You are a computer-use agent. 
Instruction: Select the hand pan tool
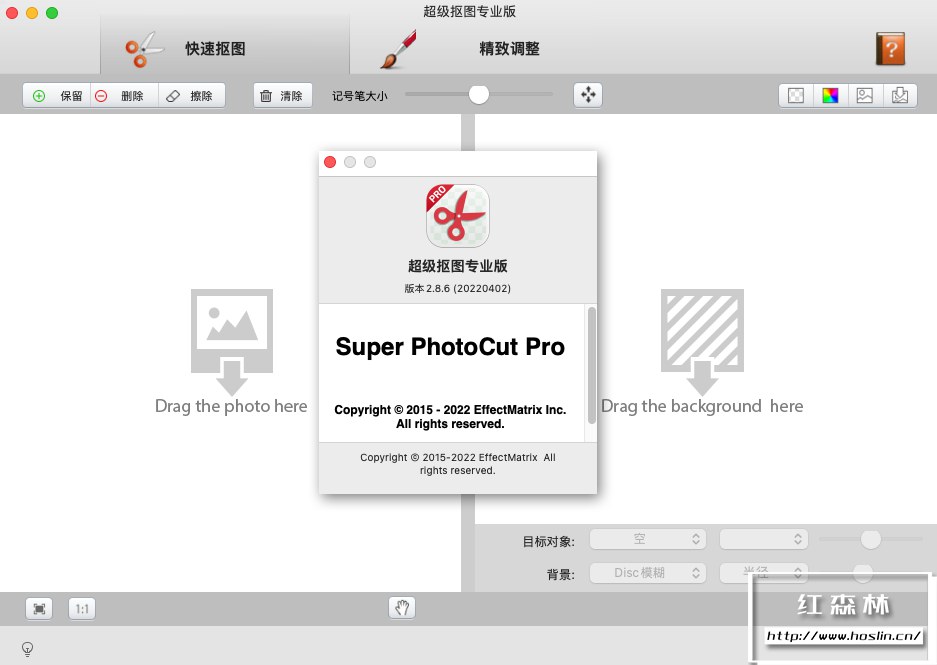pyautogui.click(x=402, y=608)
